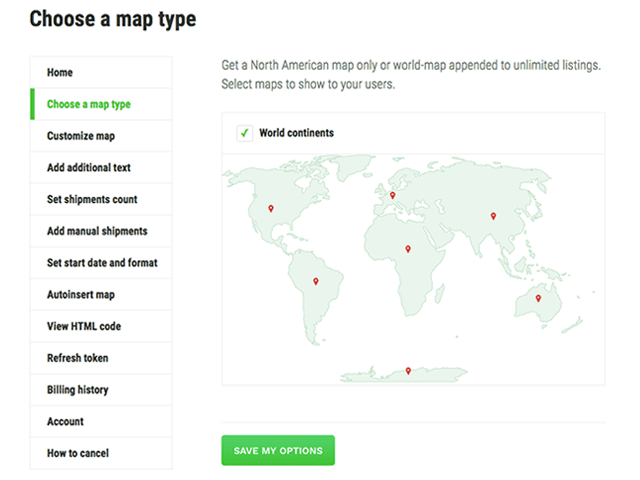The width and height of the screenshot is (640, 480).
Task: Click the Africa map pin
Action: [x=406, y=249]
